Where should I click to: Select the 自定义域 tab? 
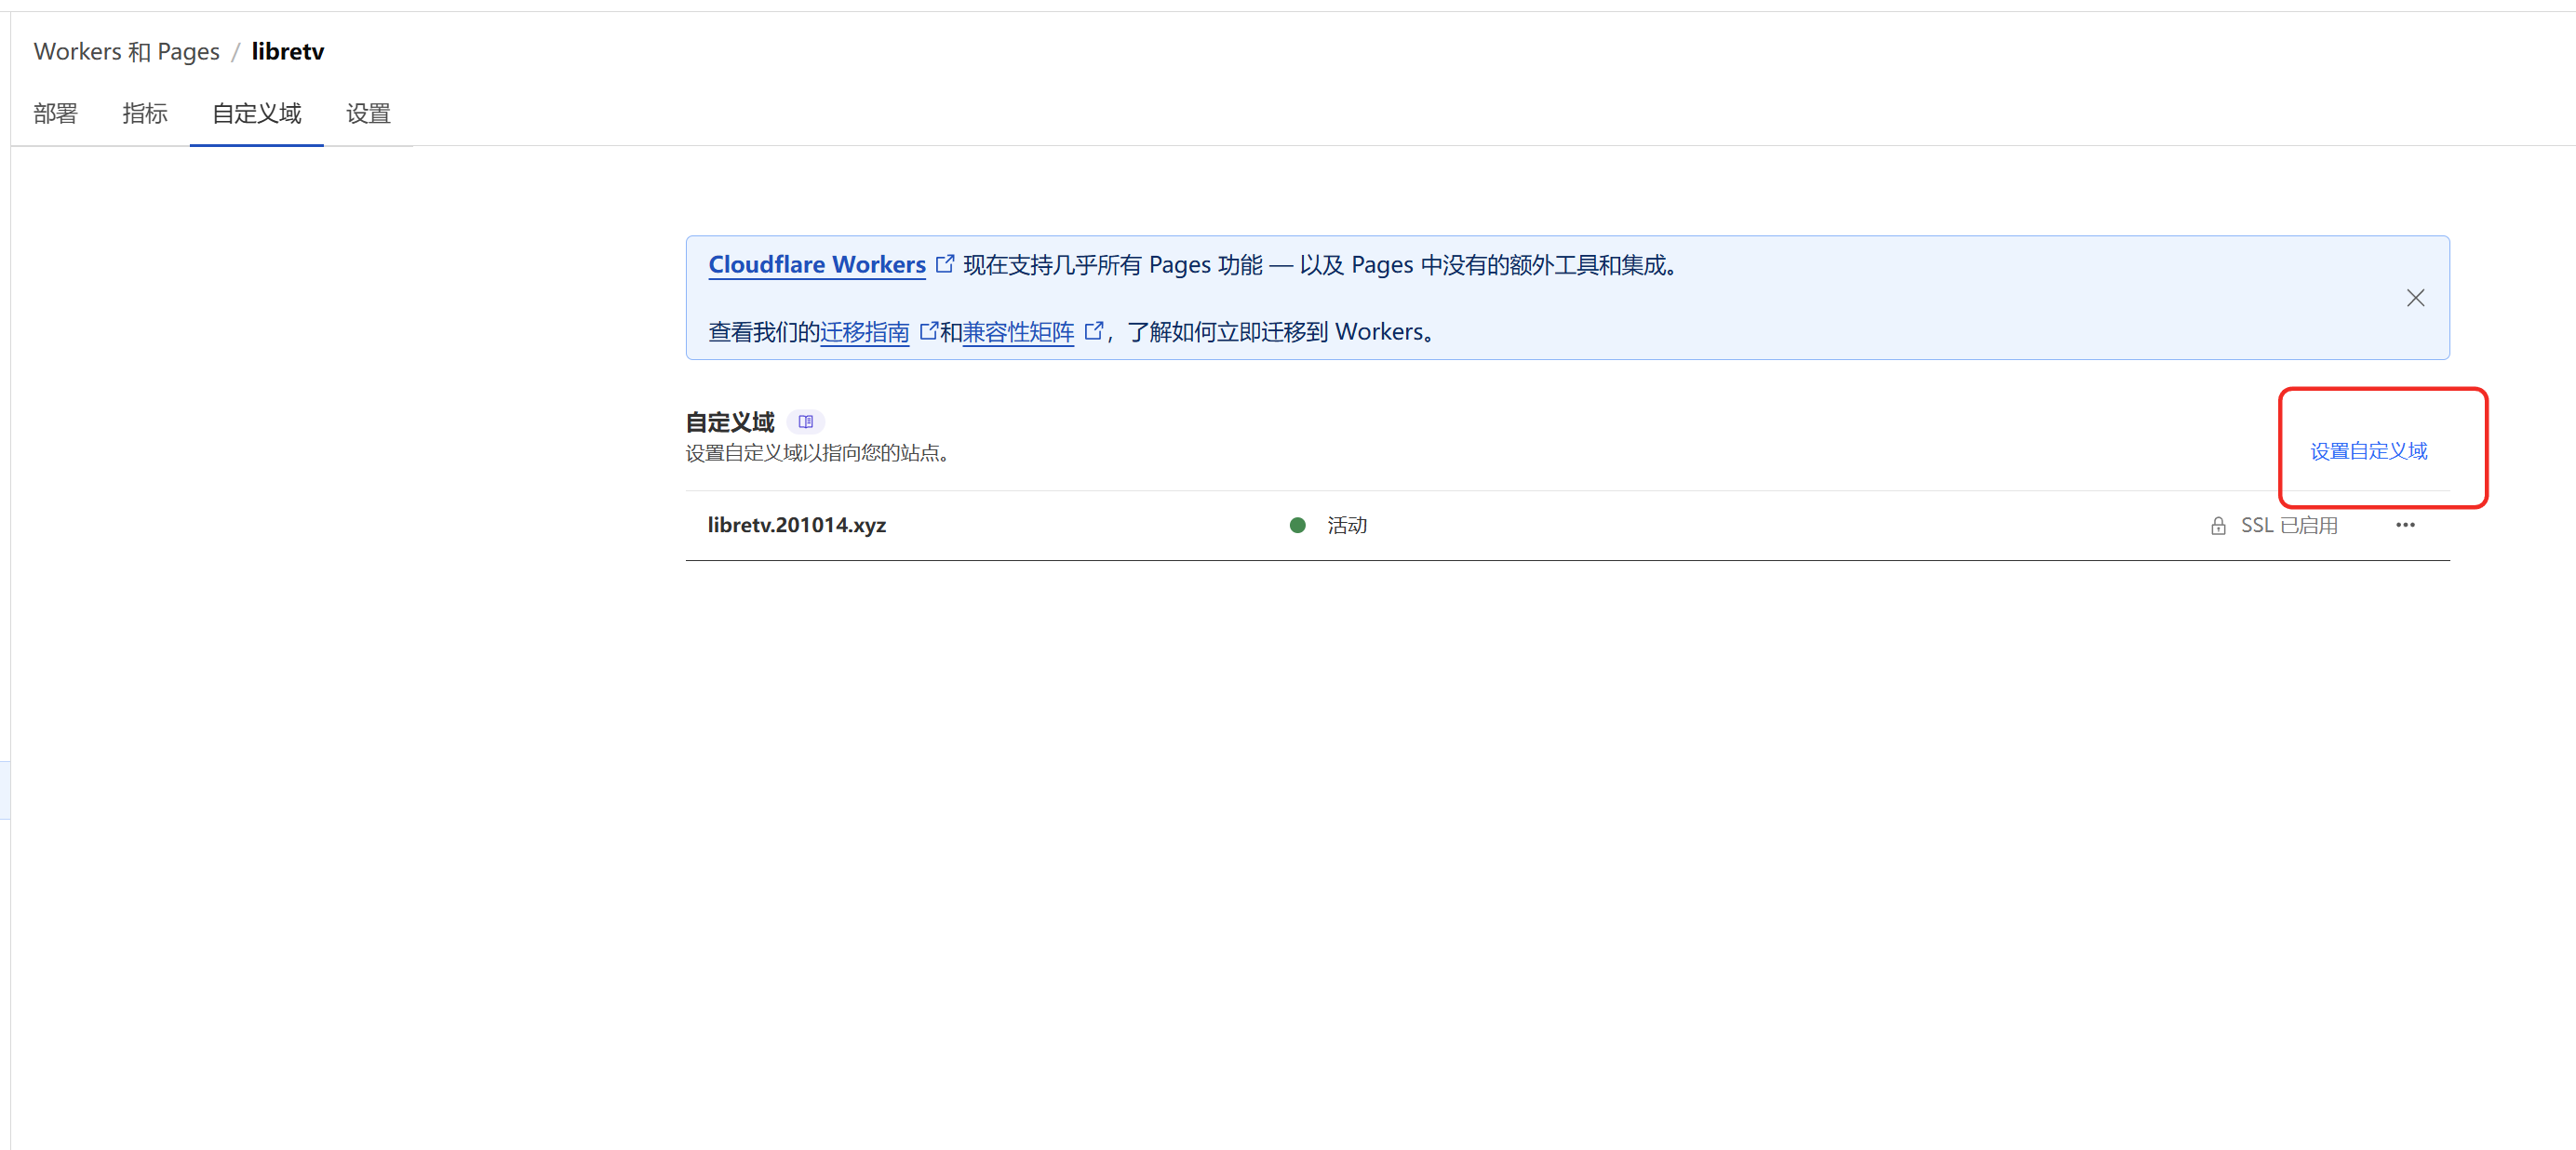click(257, 113)
